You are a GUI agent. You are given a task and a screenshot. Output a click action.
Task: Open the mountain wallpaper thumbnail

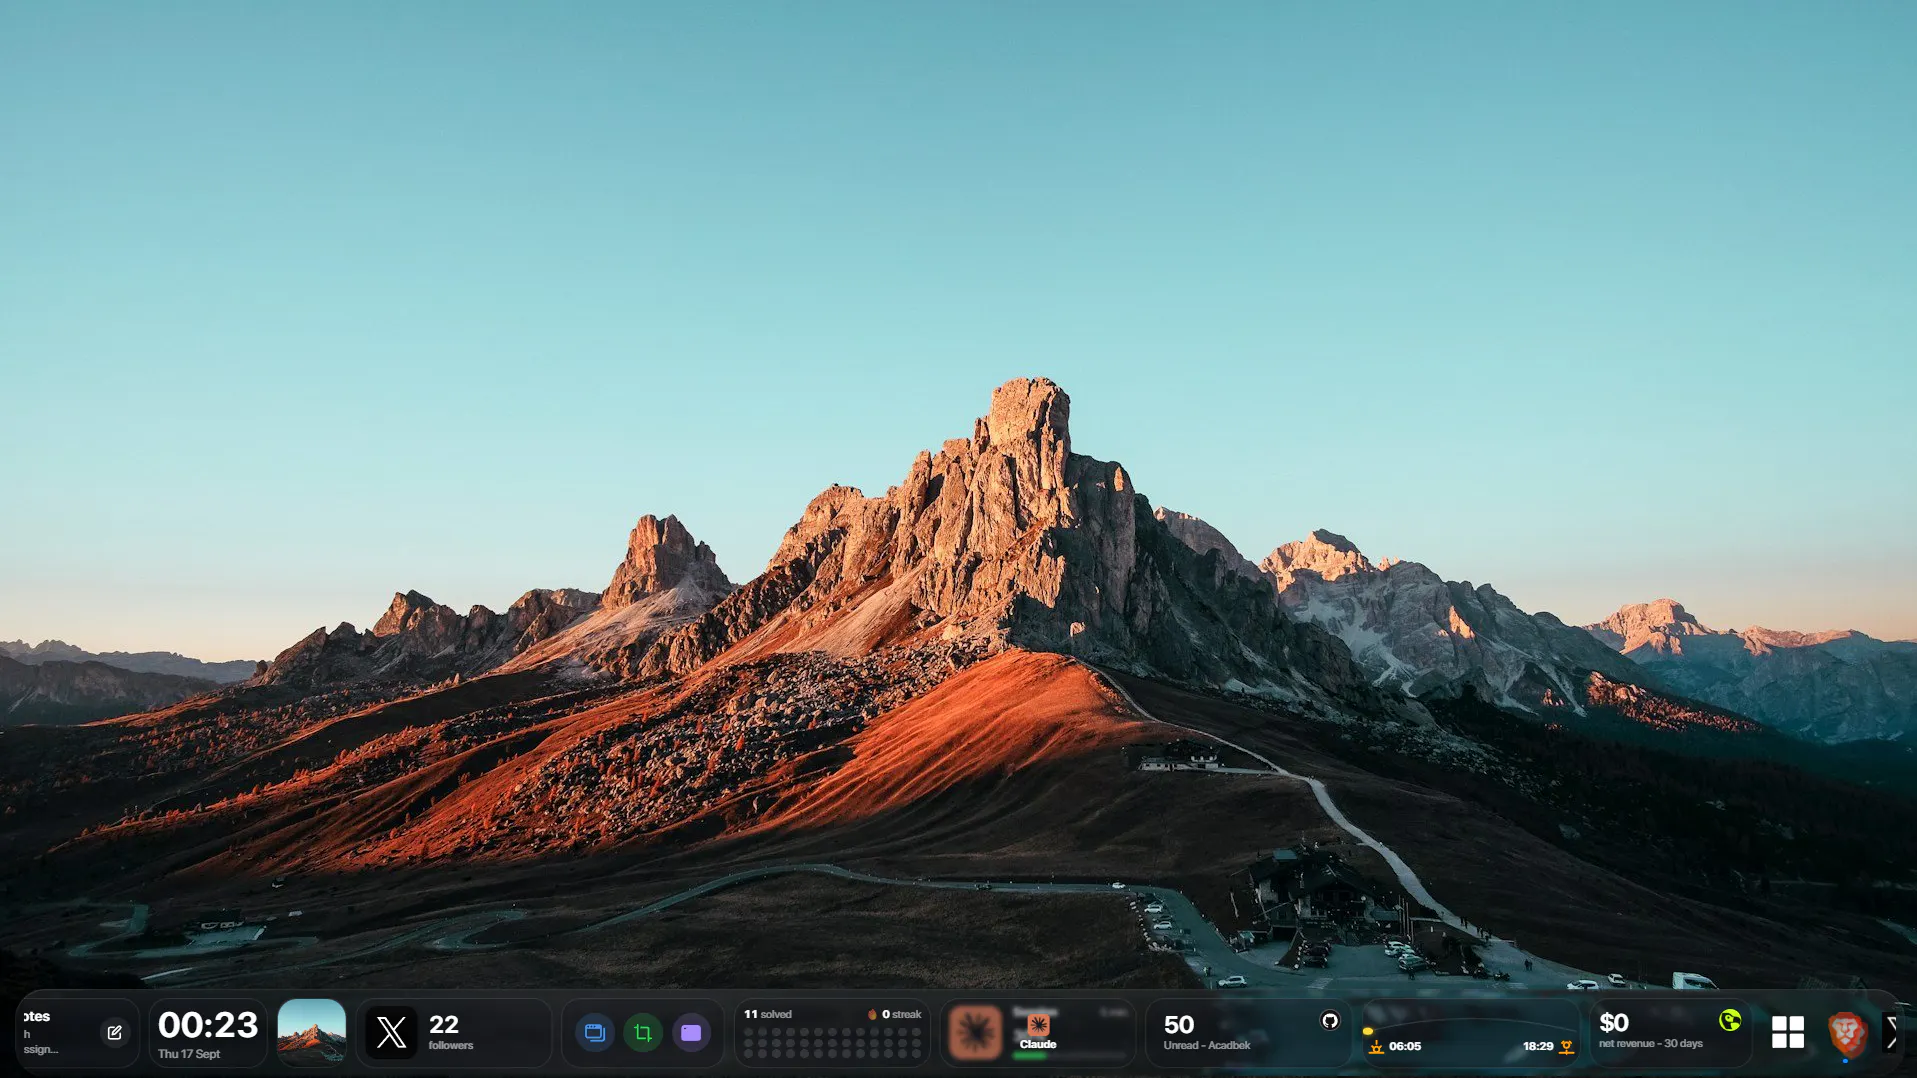point(311,1031)
